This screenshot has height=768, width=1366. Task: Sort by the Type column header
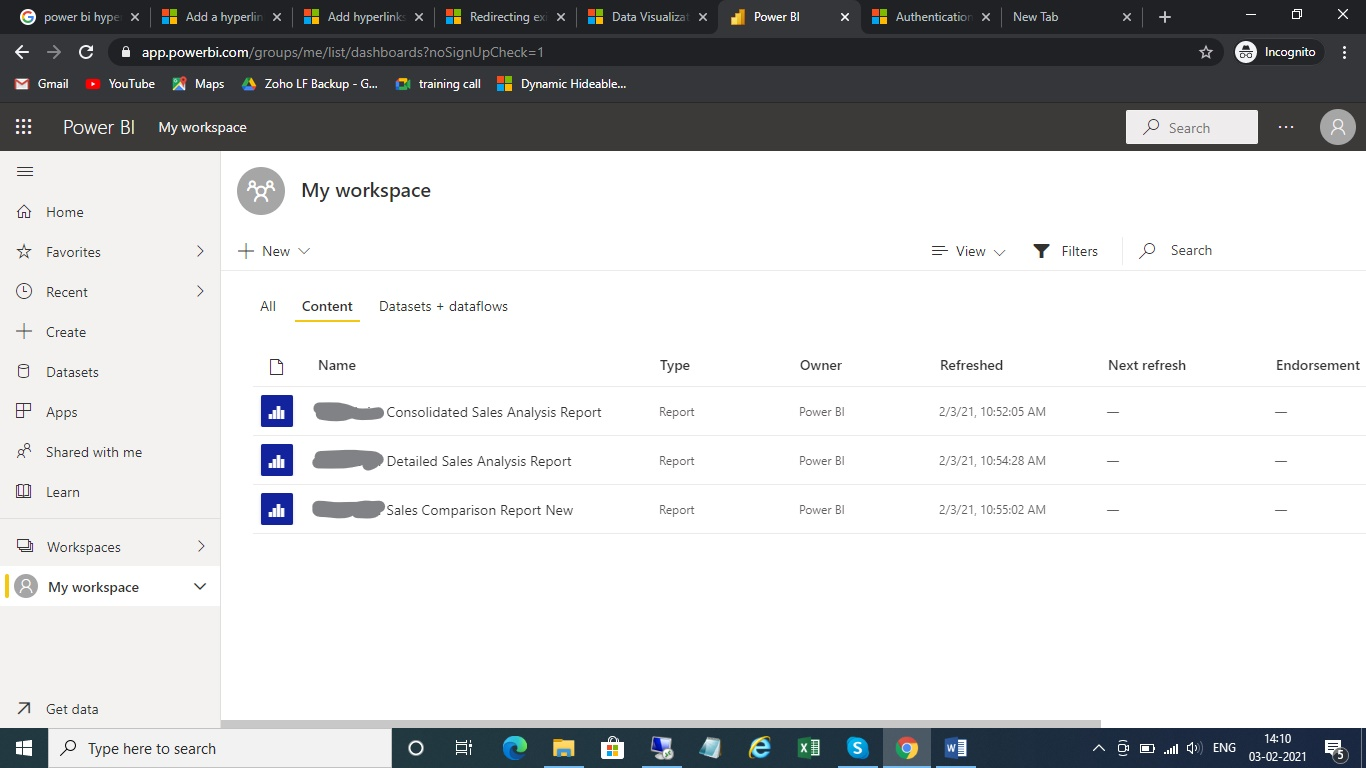(675, 365)
